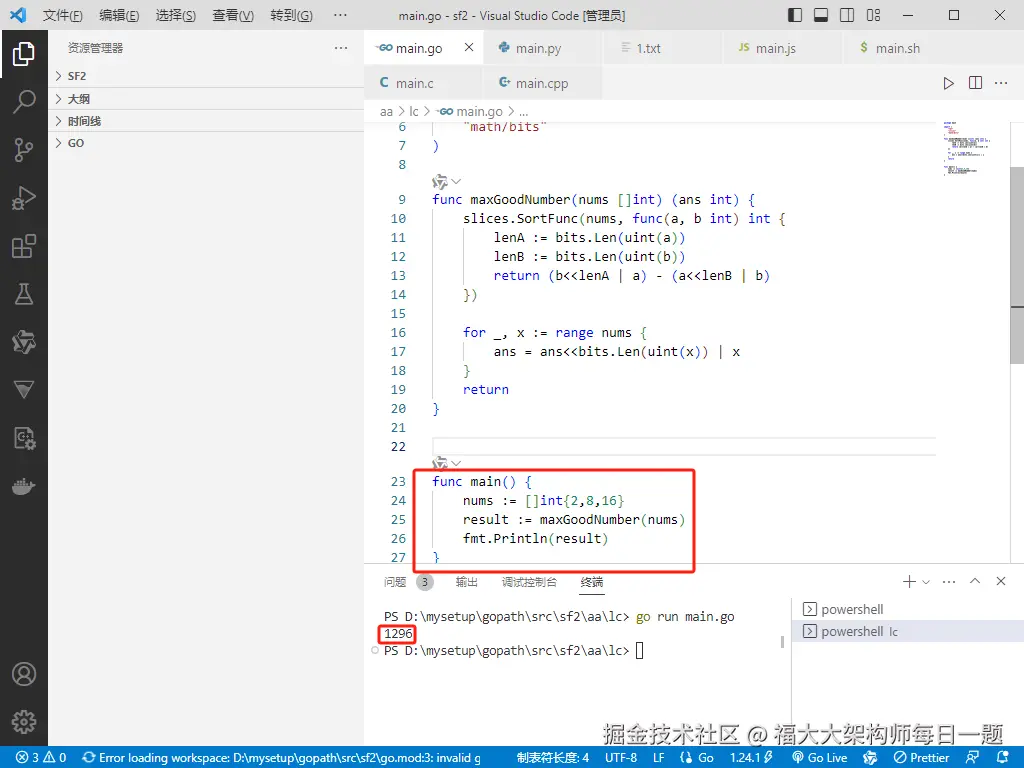
Task: Close the terminal panel
Action: click(1000, 581)
